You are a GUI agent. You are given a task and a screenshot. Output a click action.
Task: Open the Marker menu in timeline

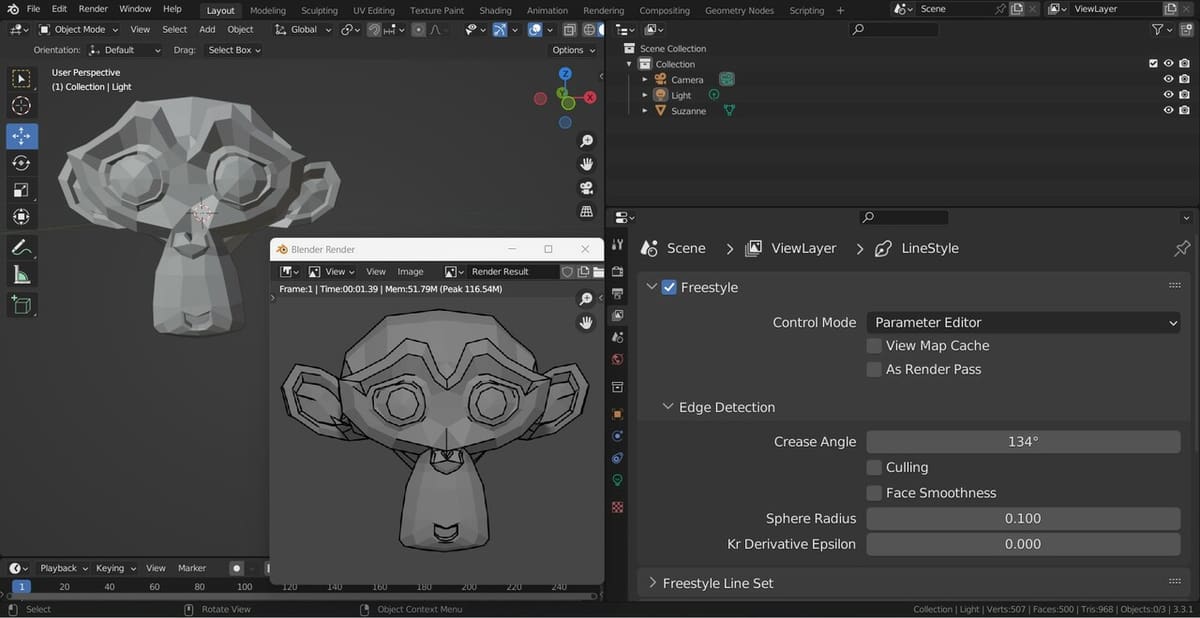[192, 568]
